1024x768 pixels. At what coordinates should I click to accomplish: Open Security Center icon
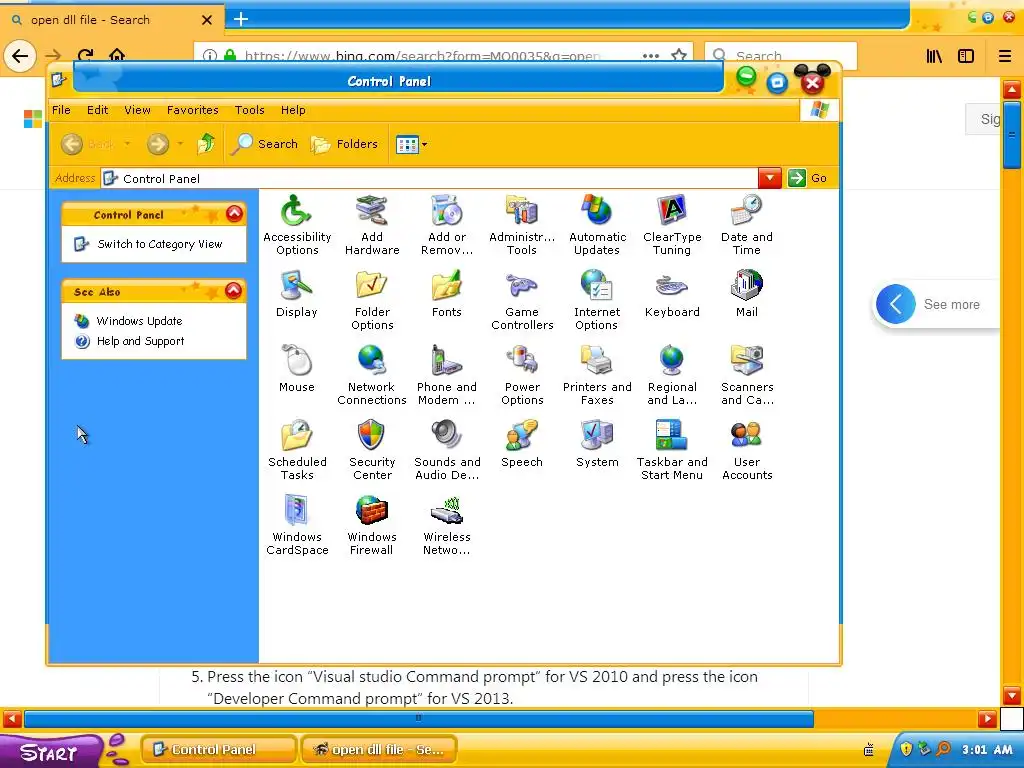pyautogui.click(x=372, y=450)
